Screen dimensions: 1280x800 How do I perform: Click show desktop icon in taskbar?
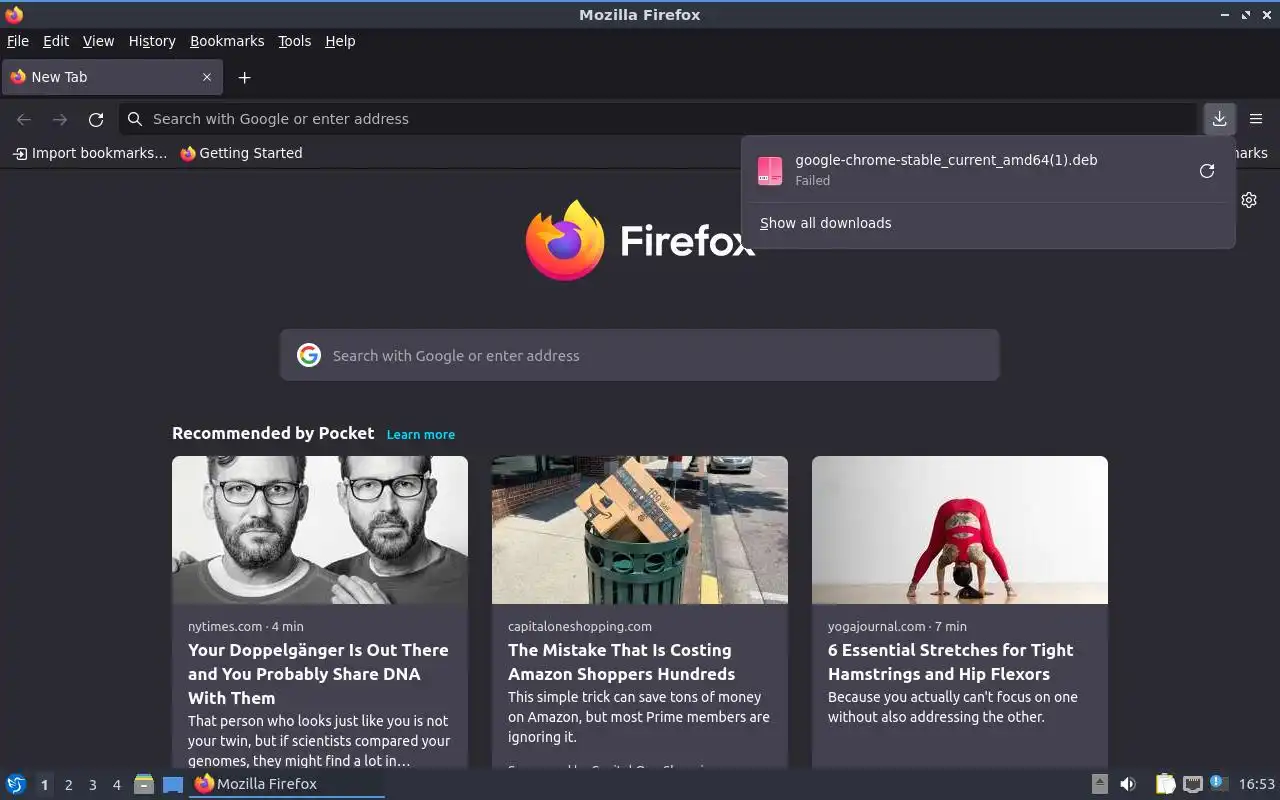point(173,784)
